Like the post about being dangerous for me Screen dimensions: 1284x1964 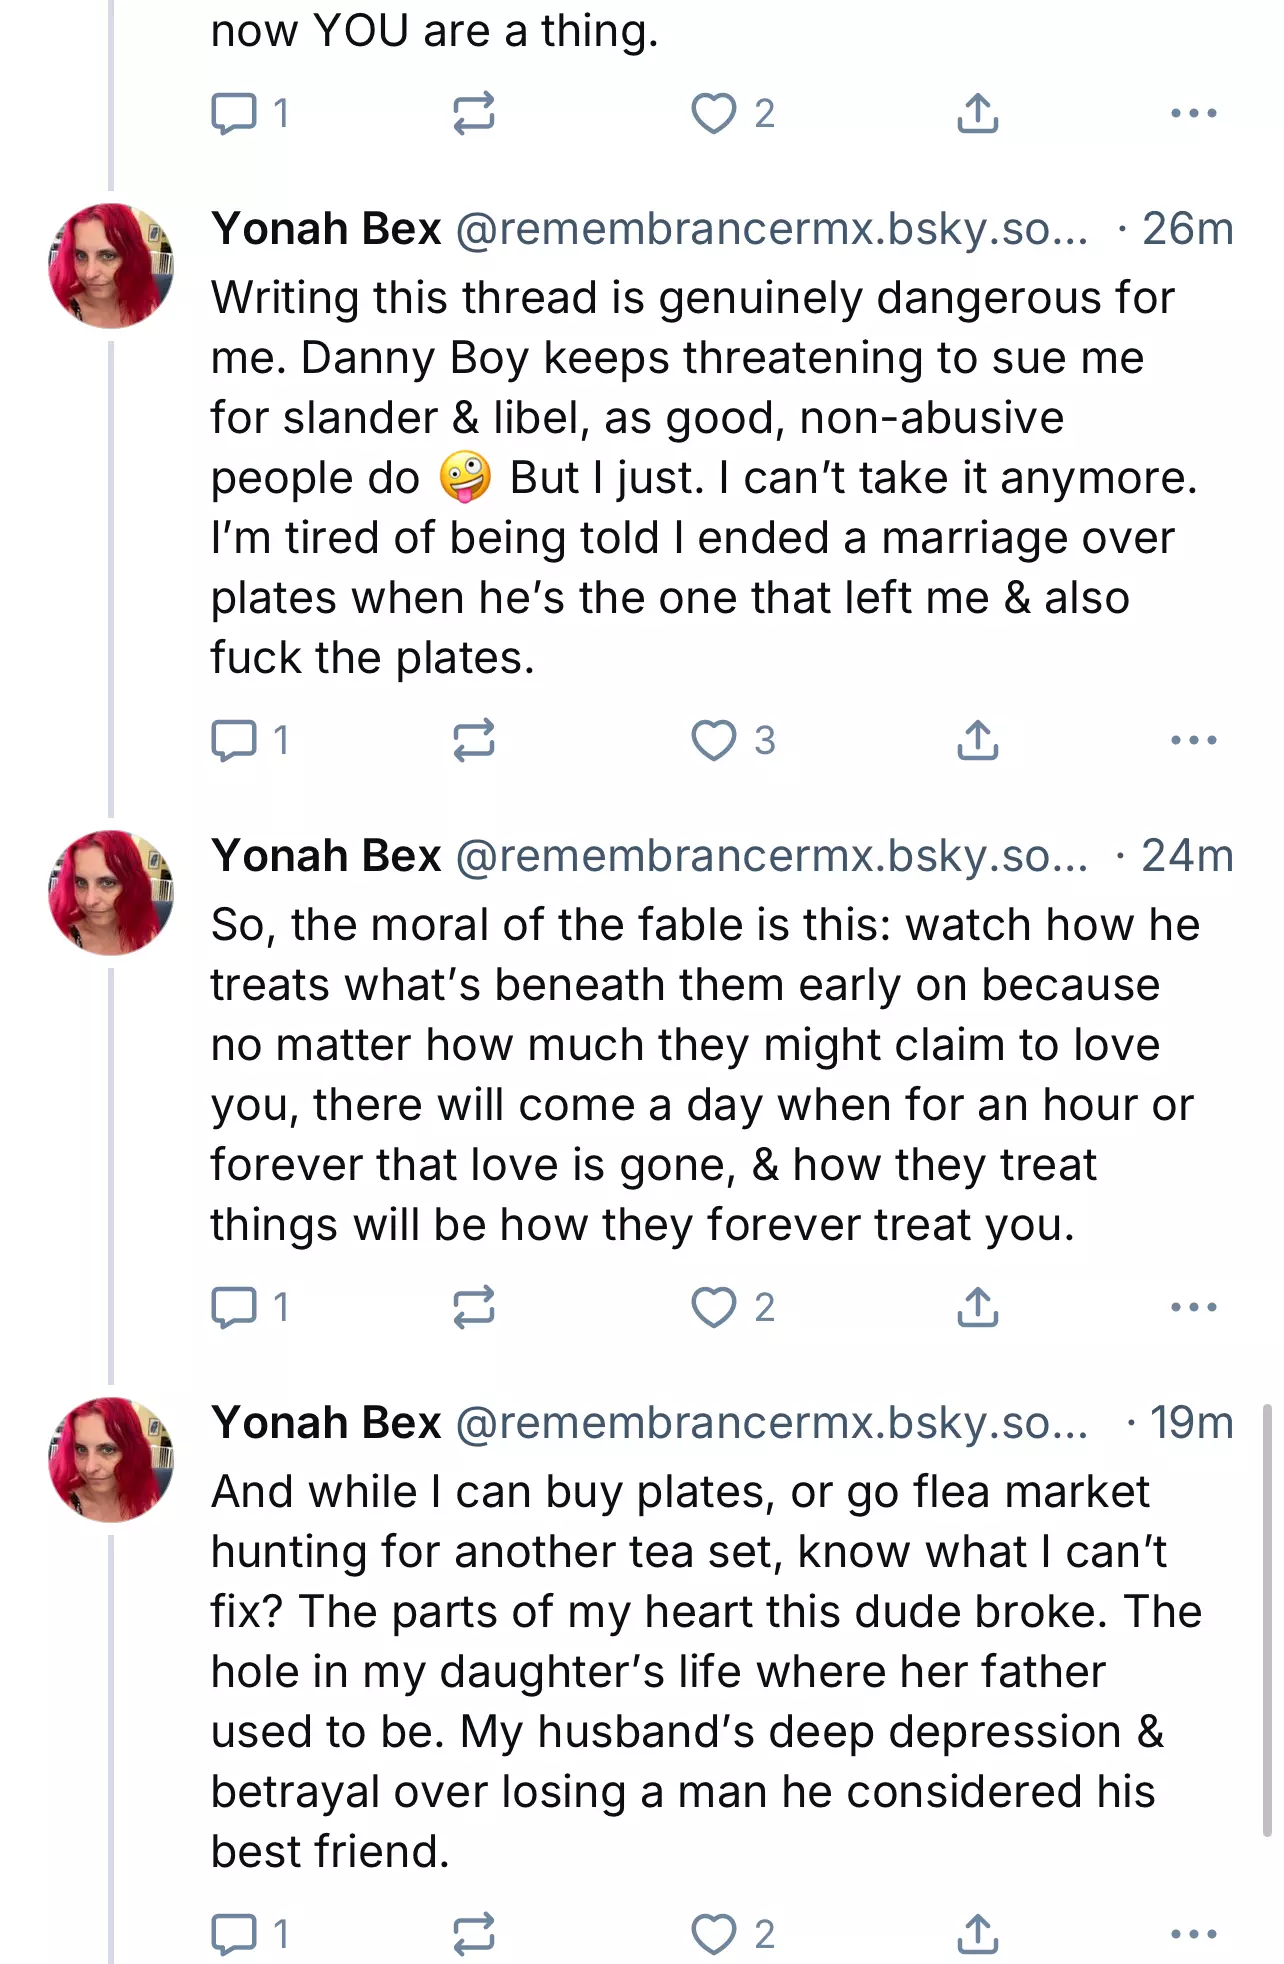tap(714, 740)
